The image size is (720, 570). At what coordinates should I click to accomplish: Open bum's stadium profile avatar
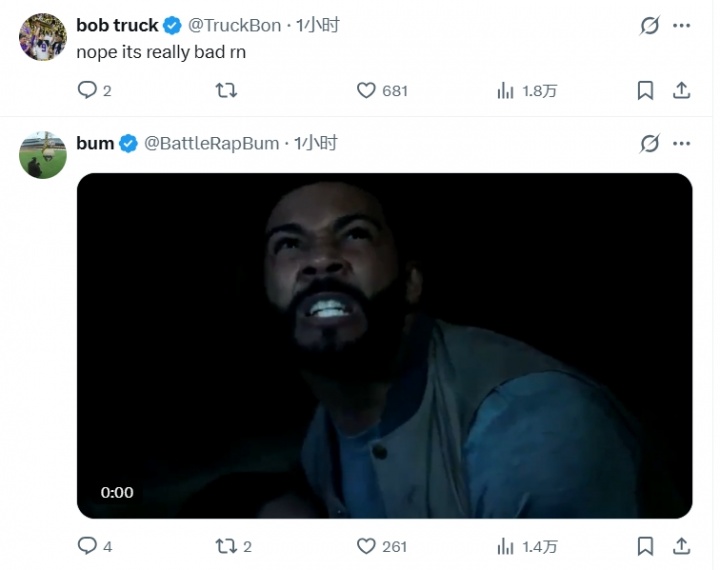[x=43, y=155]
